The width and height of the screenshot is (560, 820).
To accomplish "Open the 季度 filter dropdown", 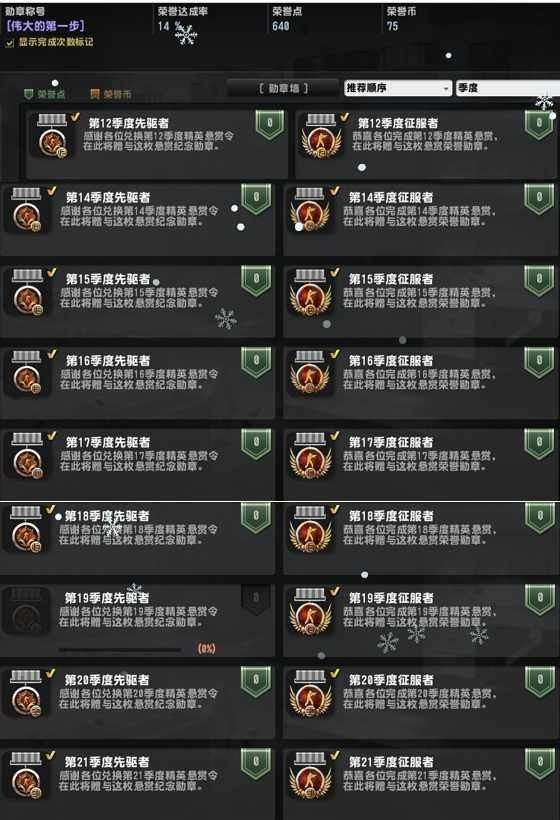I will (507, 88).
